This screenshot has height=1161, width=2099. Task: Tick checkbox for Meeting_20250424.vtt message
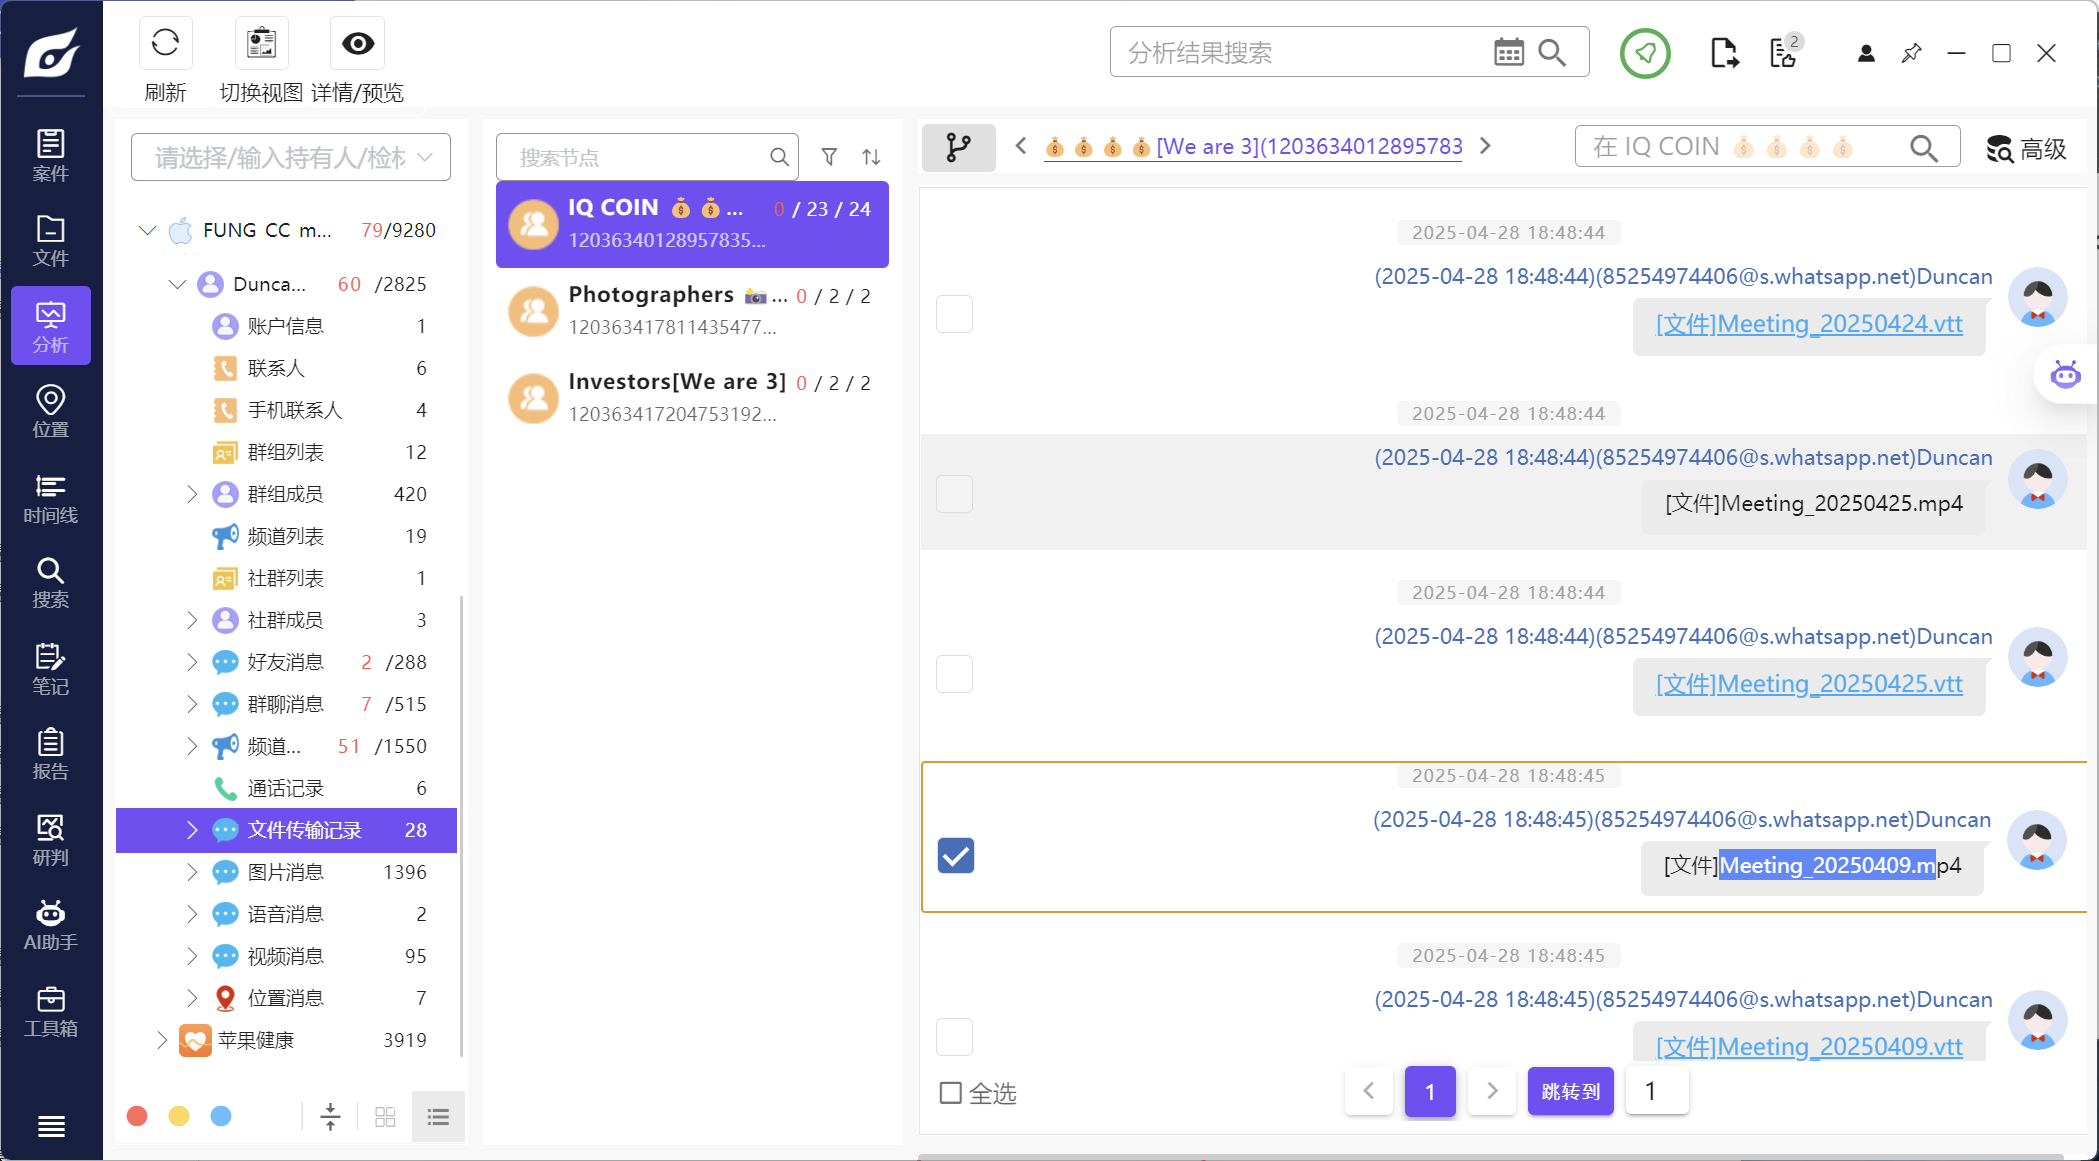(954, 314)
